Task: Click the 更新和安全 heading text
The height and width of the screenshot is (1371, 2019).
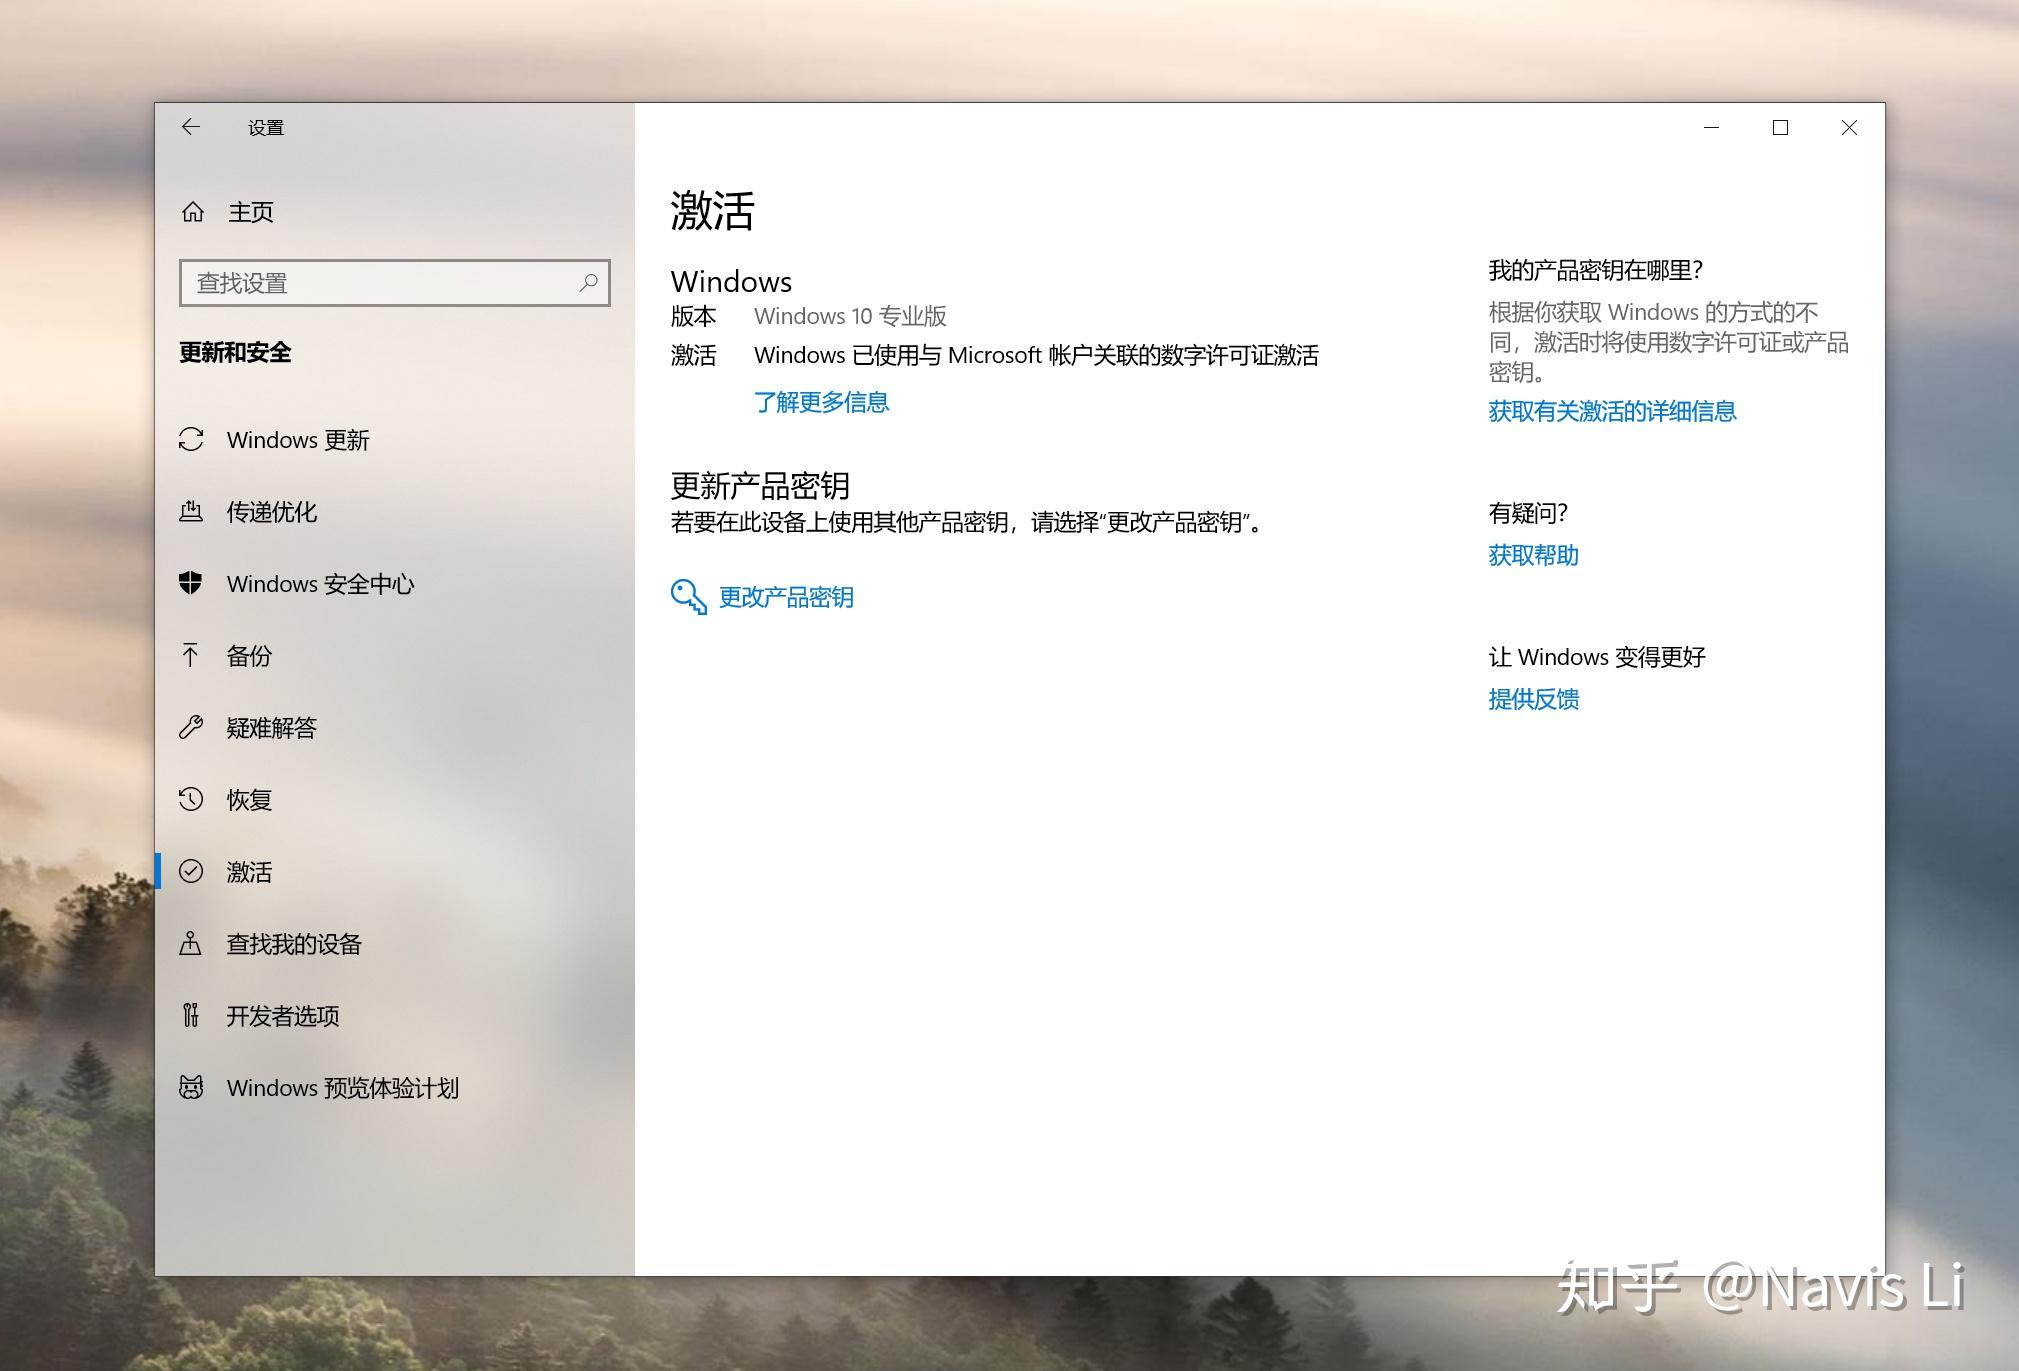Action: coord(235,352)
